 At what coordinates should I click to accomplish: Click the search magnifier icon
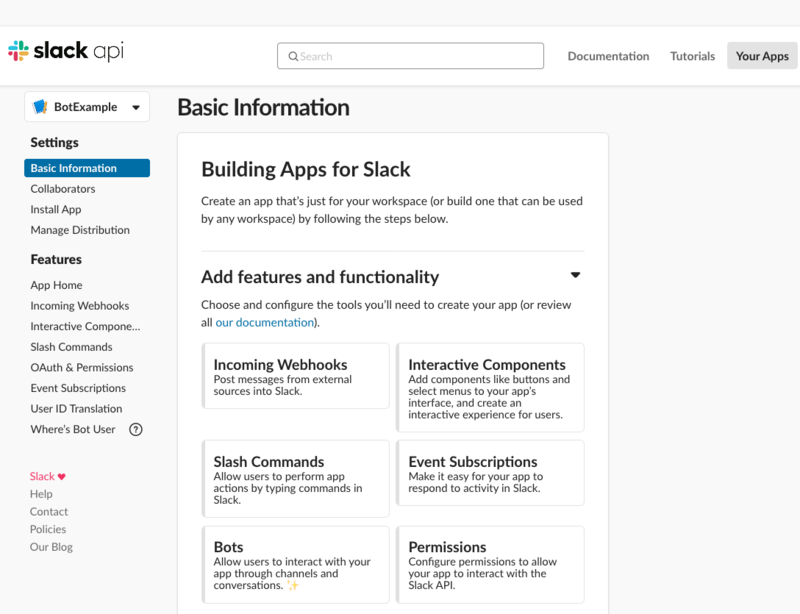294,55
